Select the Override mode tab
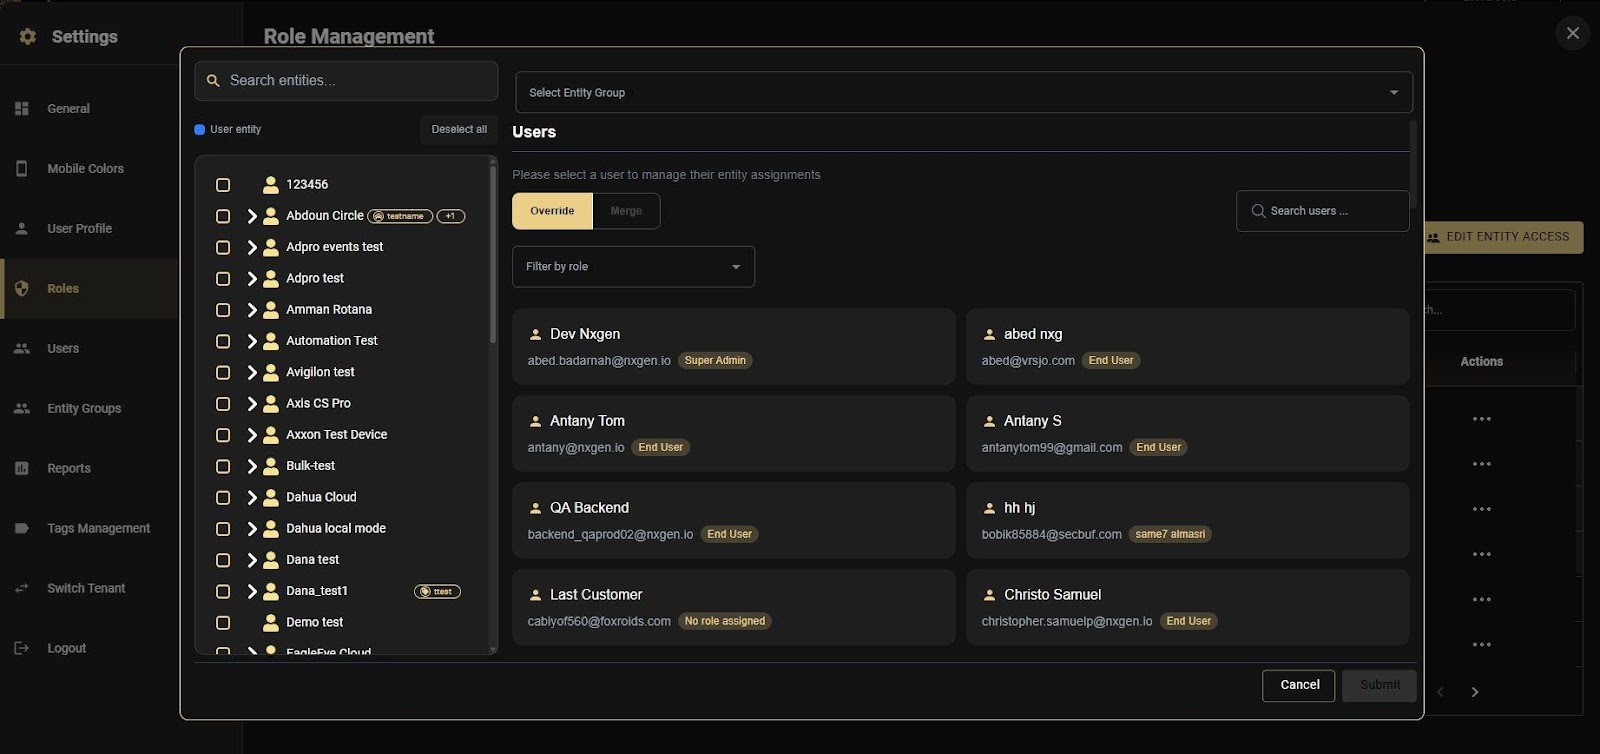This screenshot has width=1600, height=754. point(552,211)
